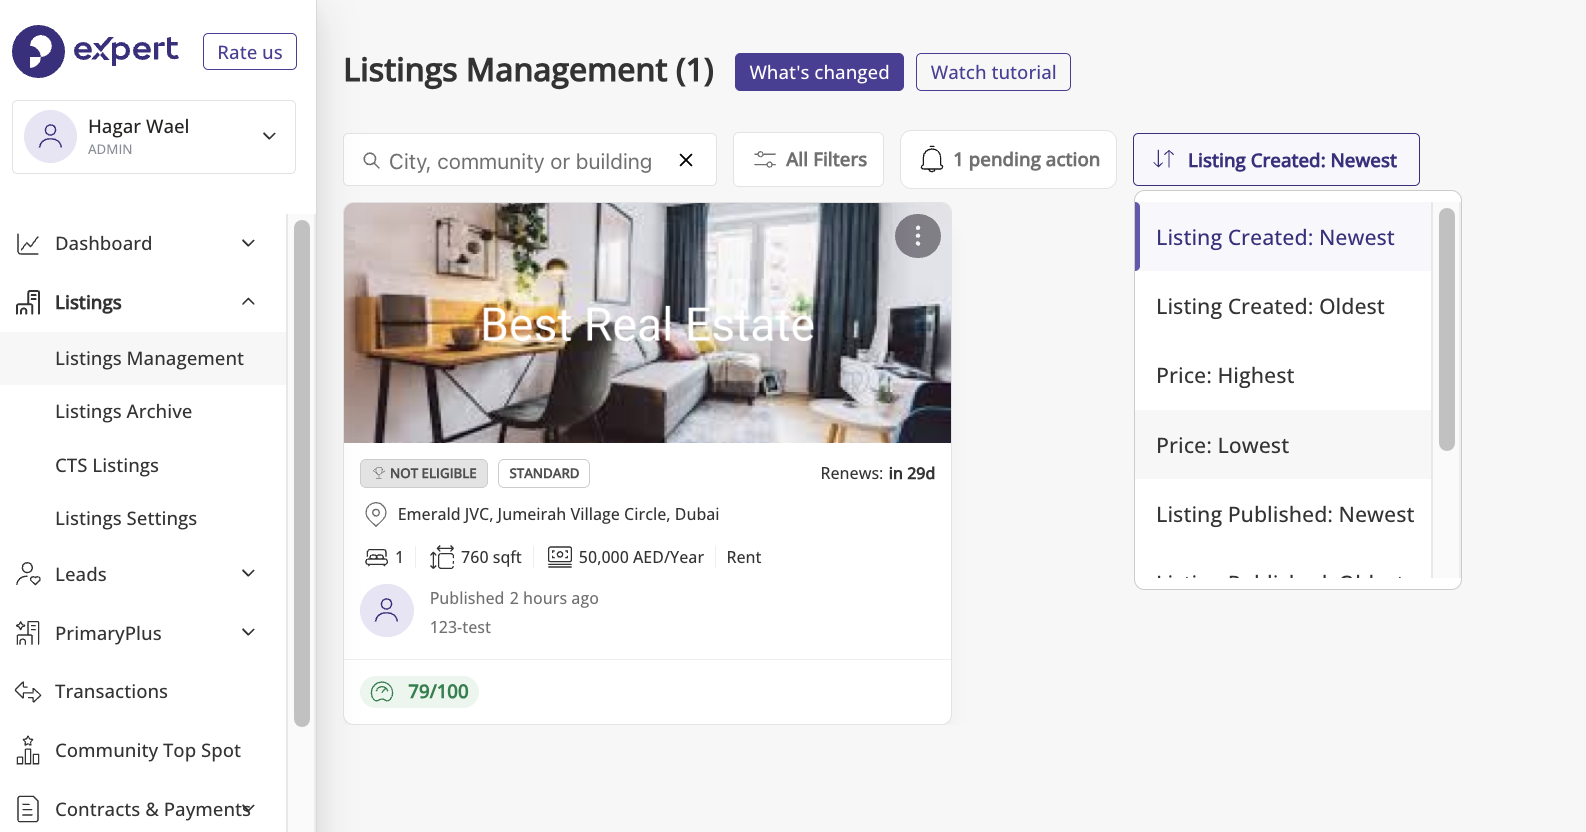1586x832 pixels.
Task: Expand the Hagar Wael account dropdown
Action: [x=269, y=136]
